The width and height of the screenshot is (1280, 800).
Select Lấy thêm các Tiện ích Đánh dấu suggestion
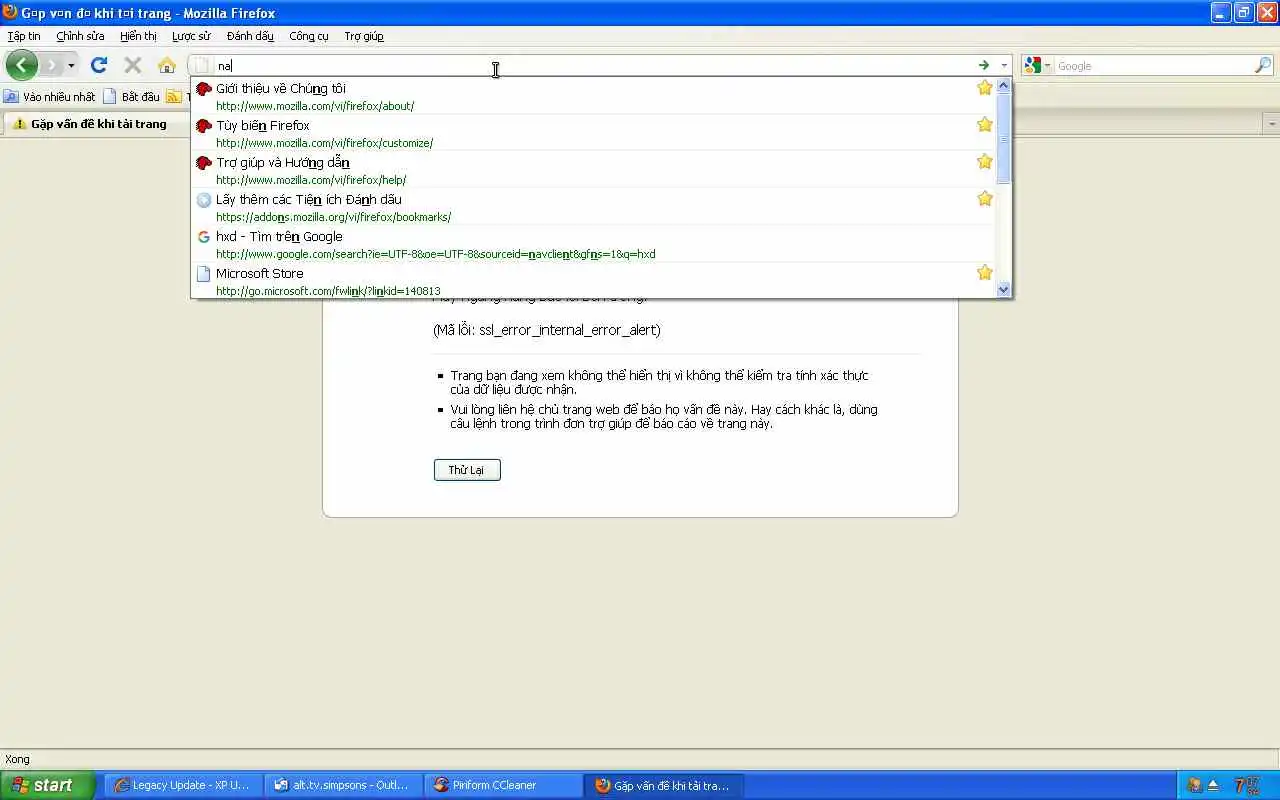(594, 207)
